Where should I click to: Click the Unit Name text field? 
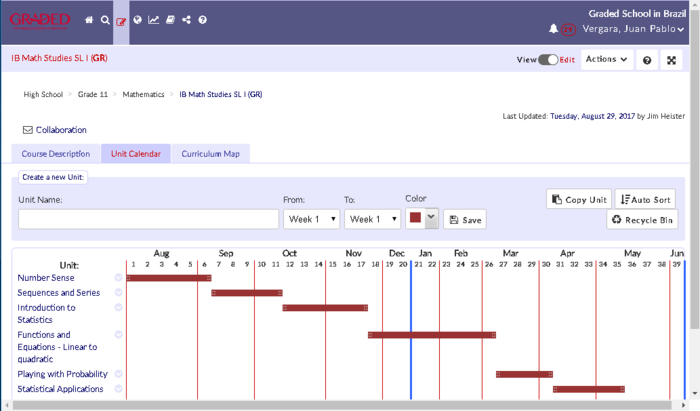(148, 219)
